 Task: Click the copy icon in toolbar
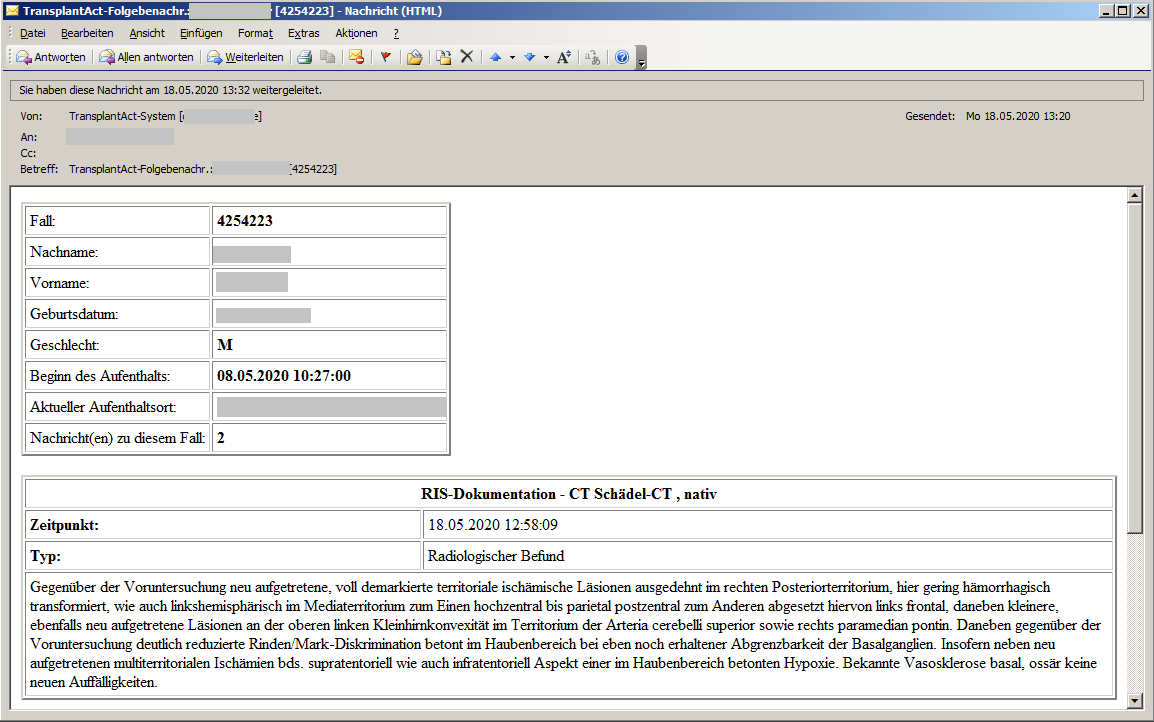click(x=327, y=57)
